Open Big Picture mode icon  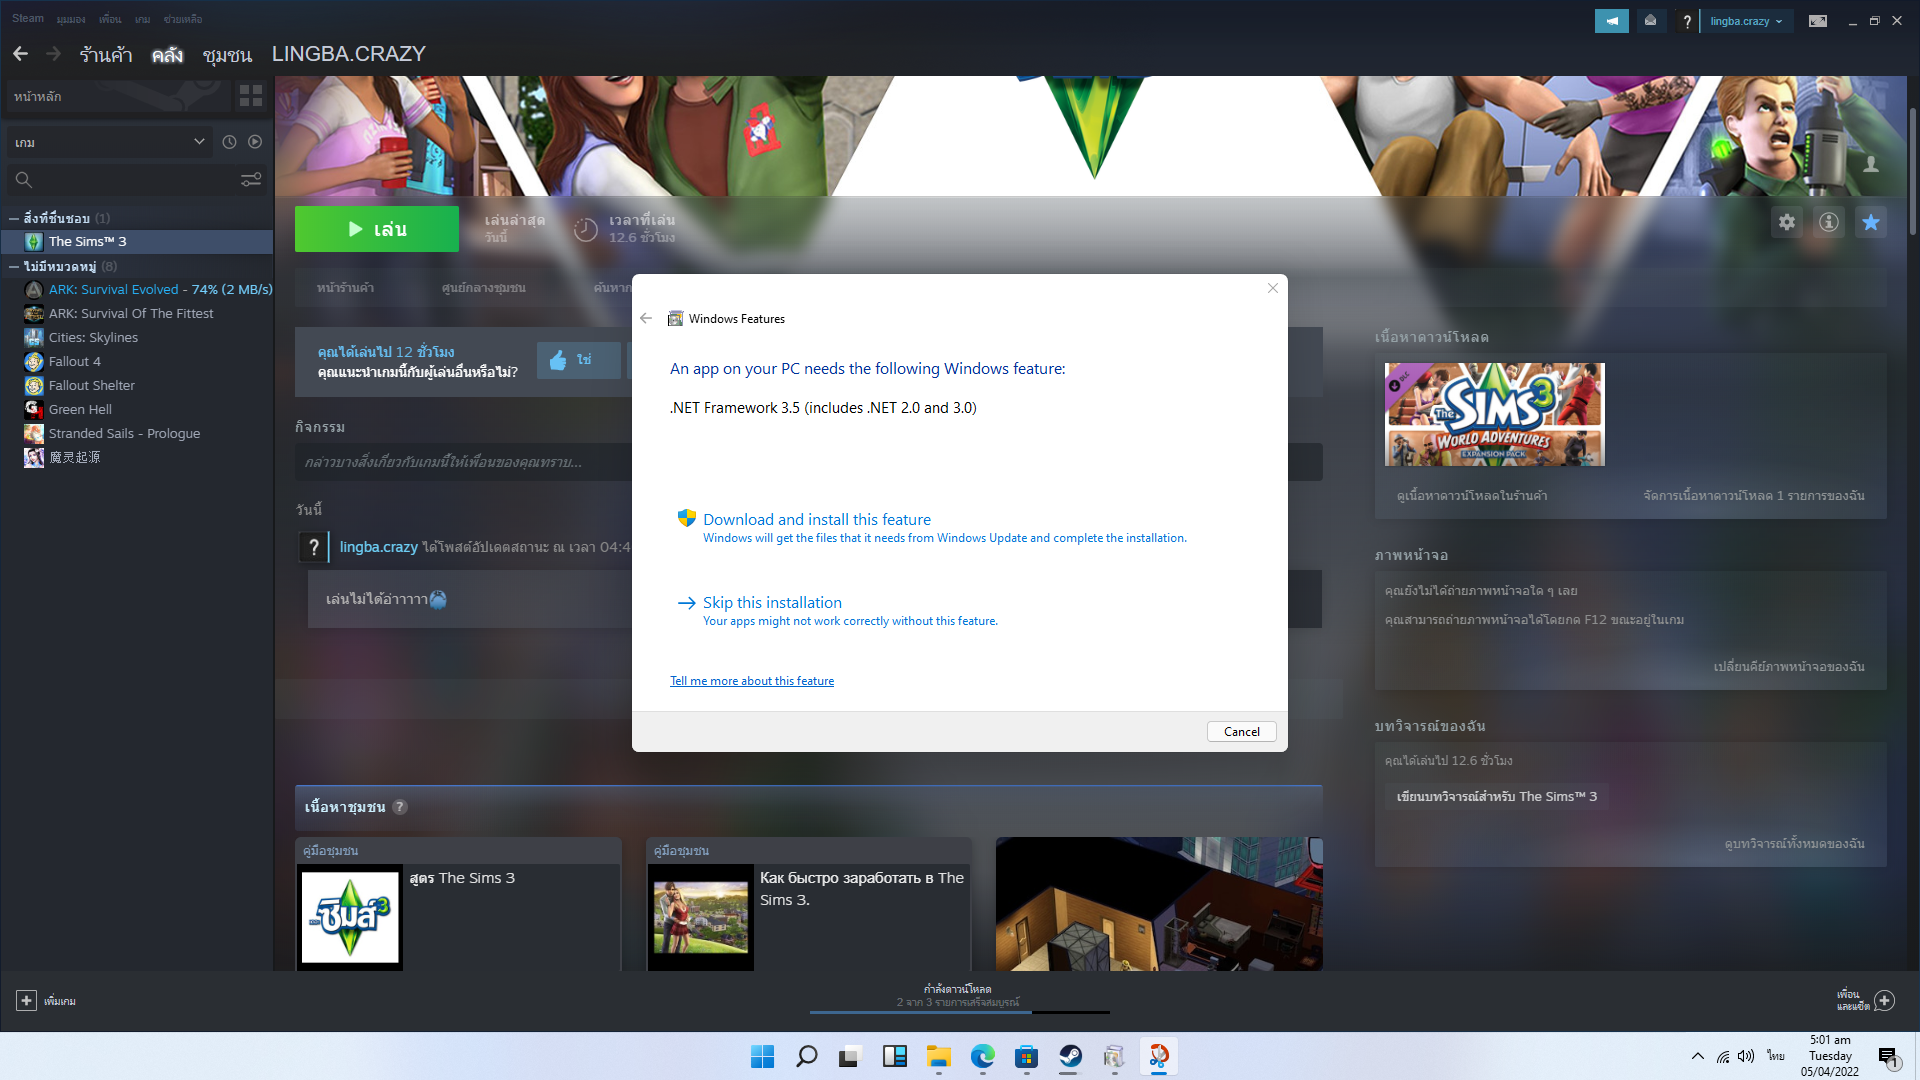point(1817,21)
